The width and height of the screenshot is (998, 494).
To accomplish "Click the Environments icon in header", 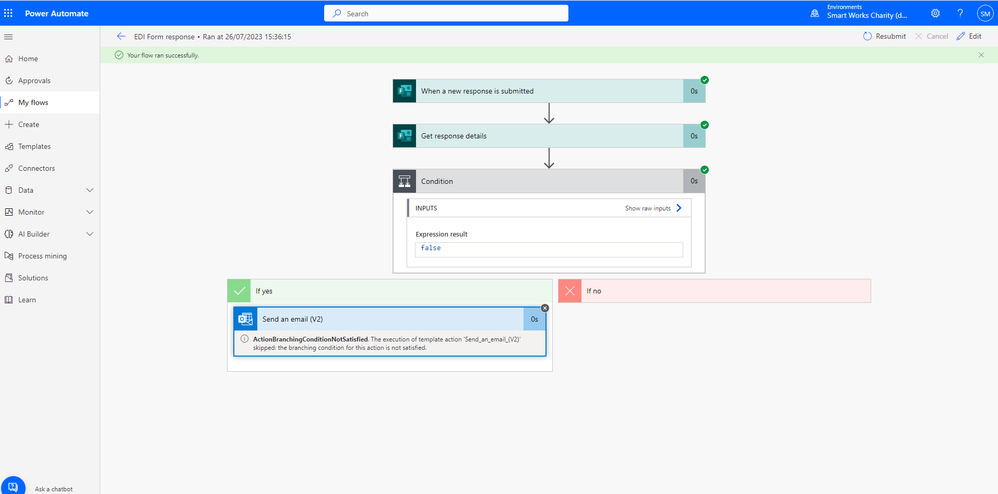I will [x=814, y=13].
